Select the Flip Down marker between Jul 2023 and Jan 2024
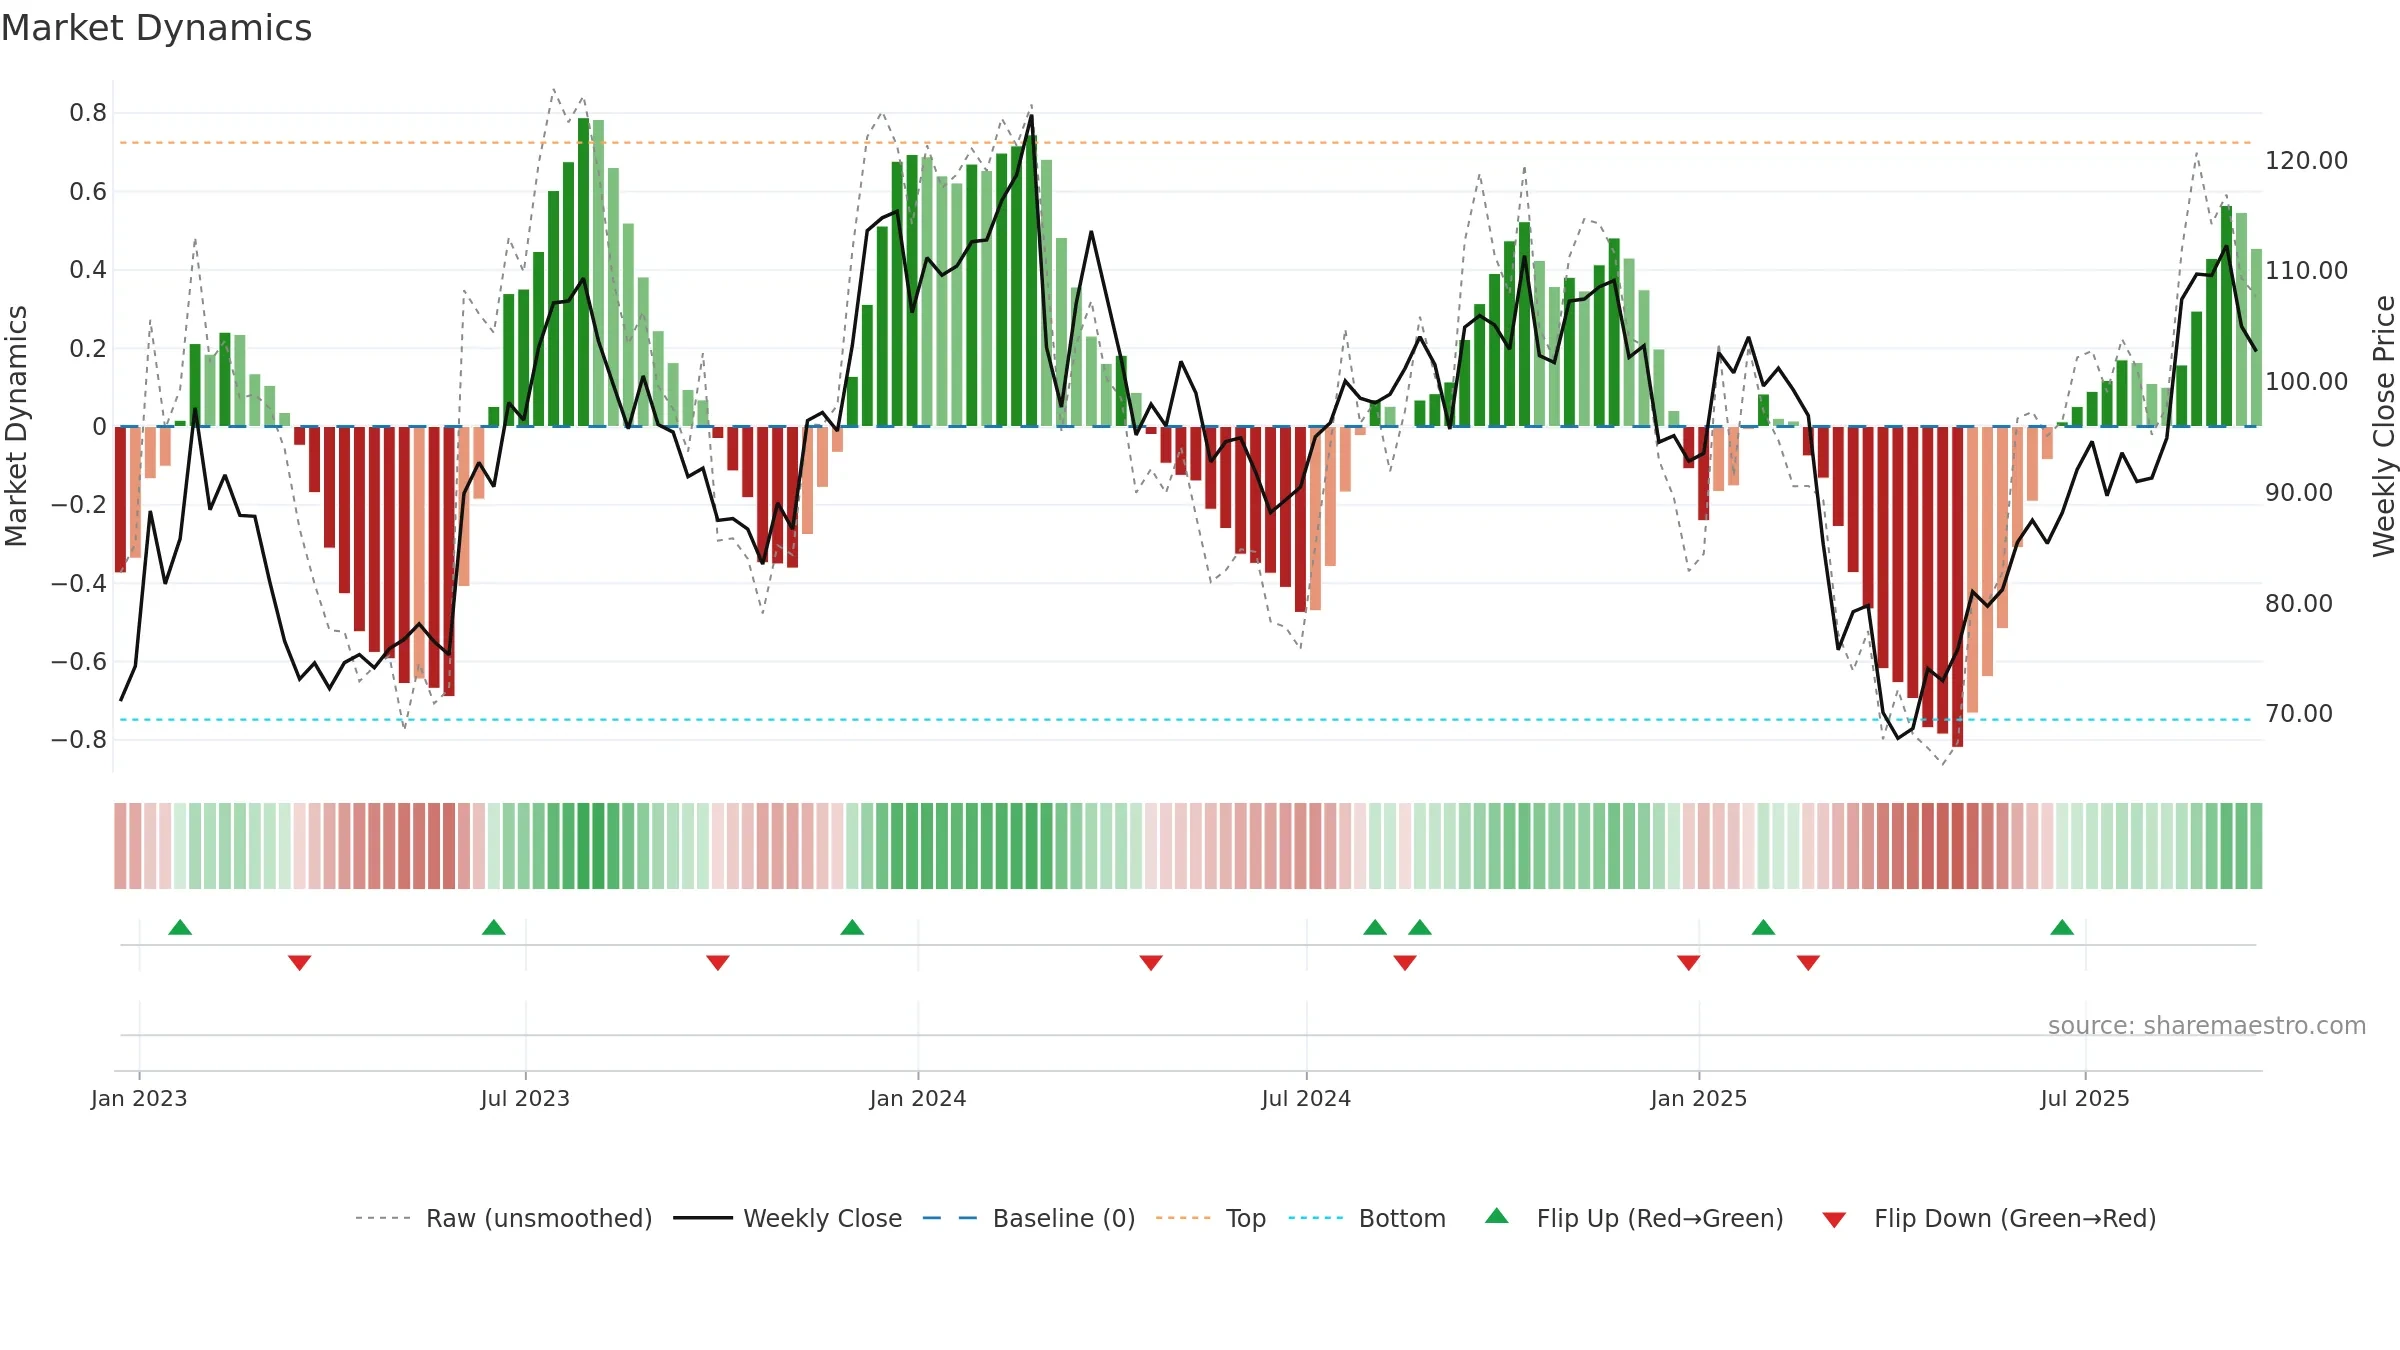 pos(718,963)
